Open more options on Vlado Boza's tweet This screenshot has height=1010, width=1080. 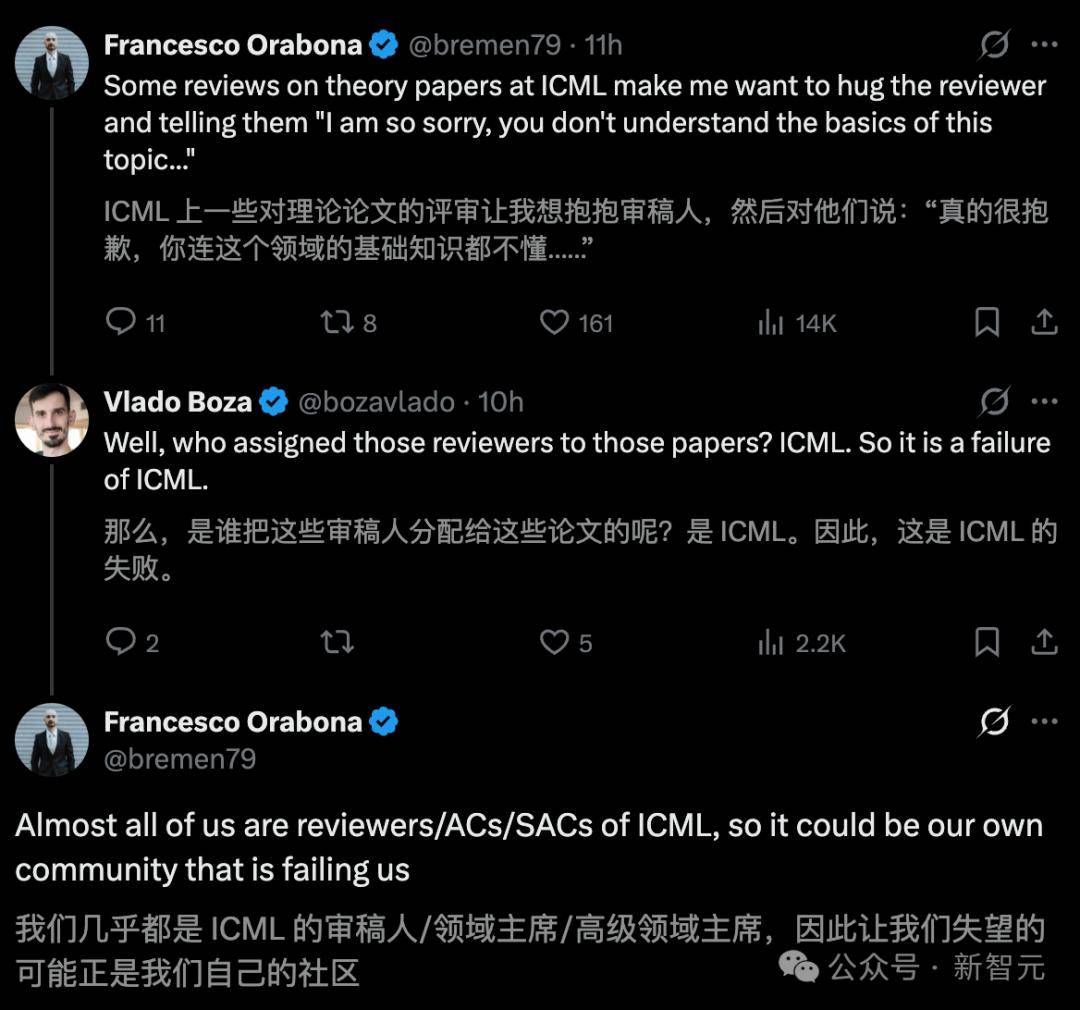tap(1046, 401)
